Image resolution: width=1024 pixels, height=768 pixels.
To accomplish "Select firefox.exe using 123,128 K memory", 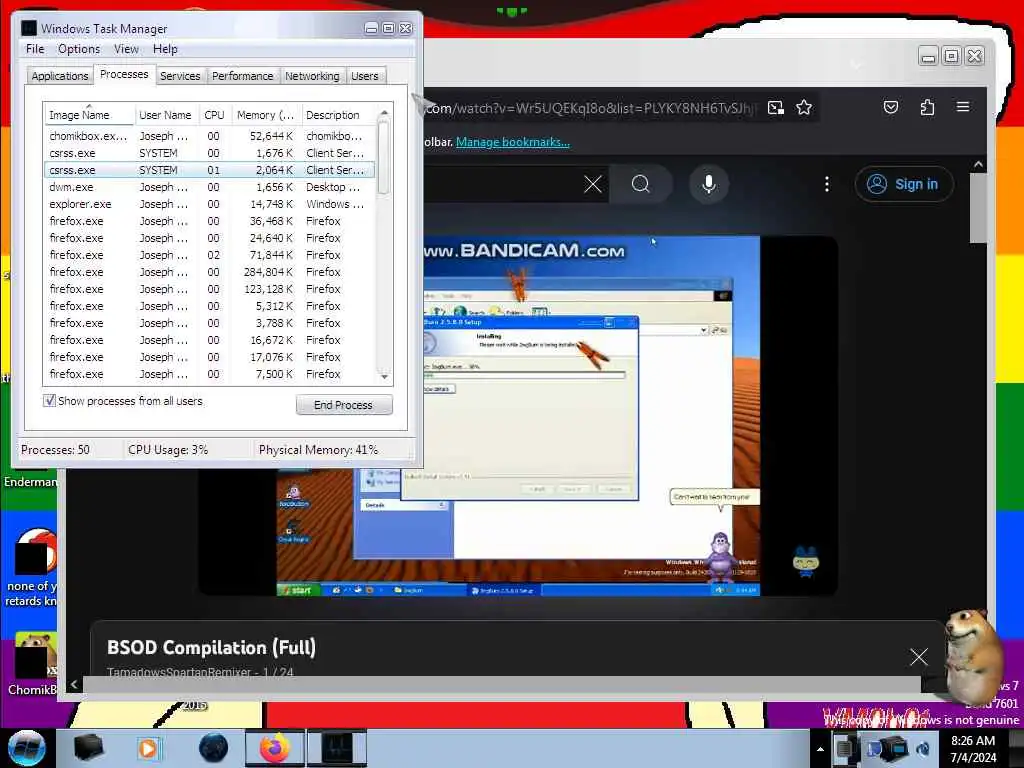I will [x=209, y=289].
